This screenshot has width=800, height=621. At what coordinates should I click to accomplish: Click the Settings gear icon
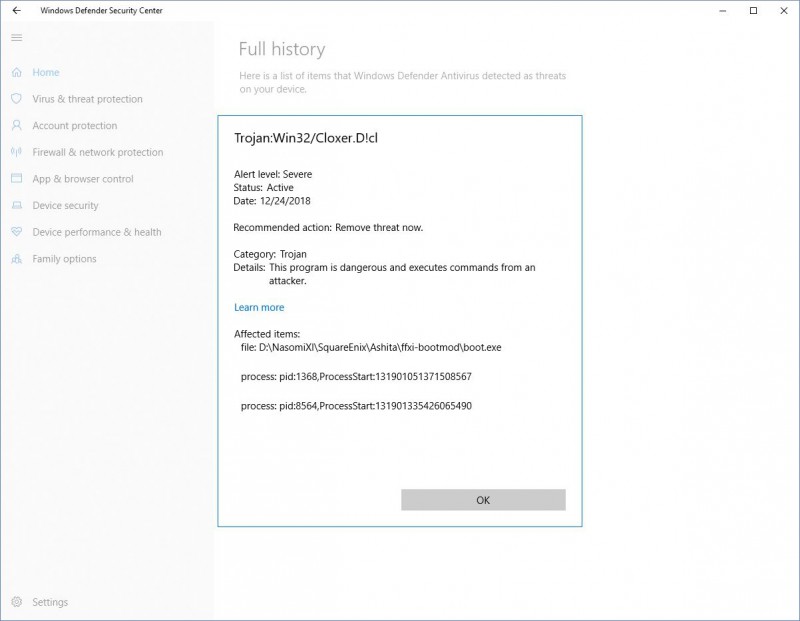[x=17, y=602]
